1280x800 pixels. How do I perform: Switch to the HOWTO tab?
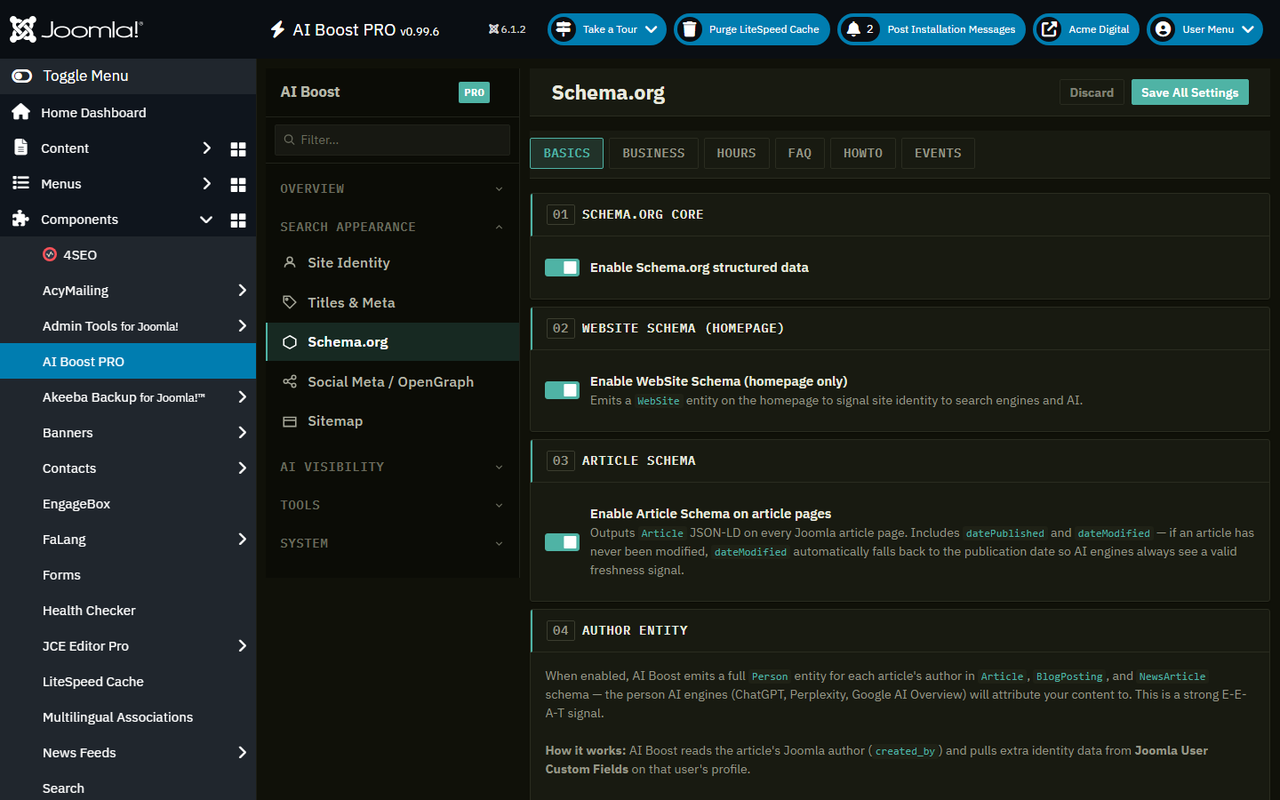(863, 153)
